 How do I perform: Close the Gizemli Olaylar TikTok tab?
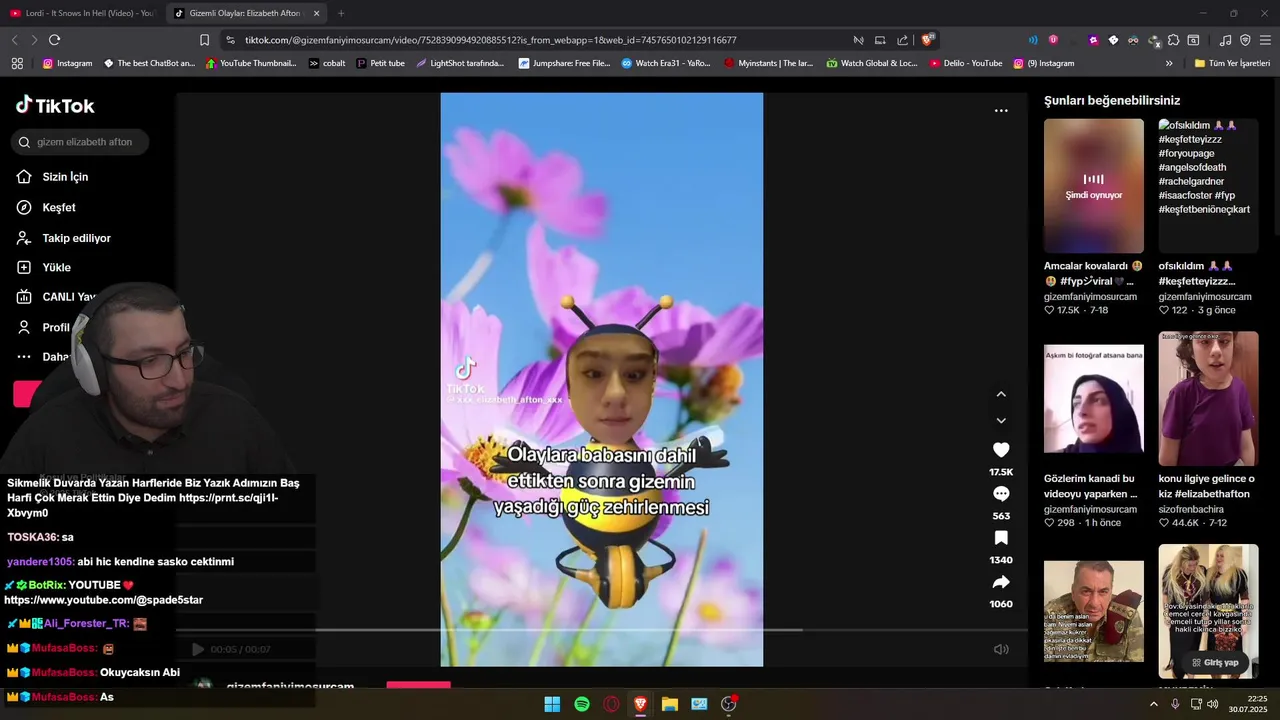(x=316, y=13)
